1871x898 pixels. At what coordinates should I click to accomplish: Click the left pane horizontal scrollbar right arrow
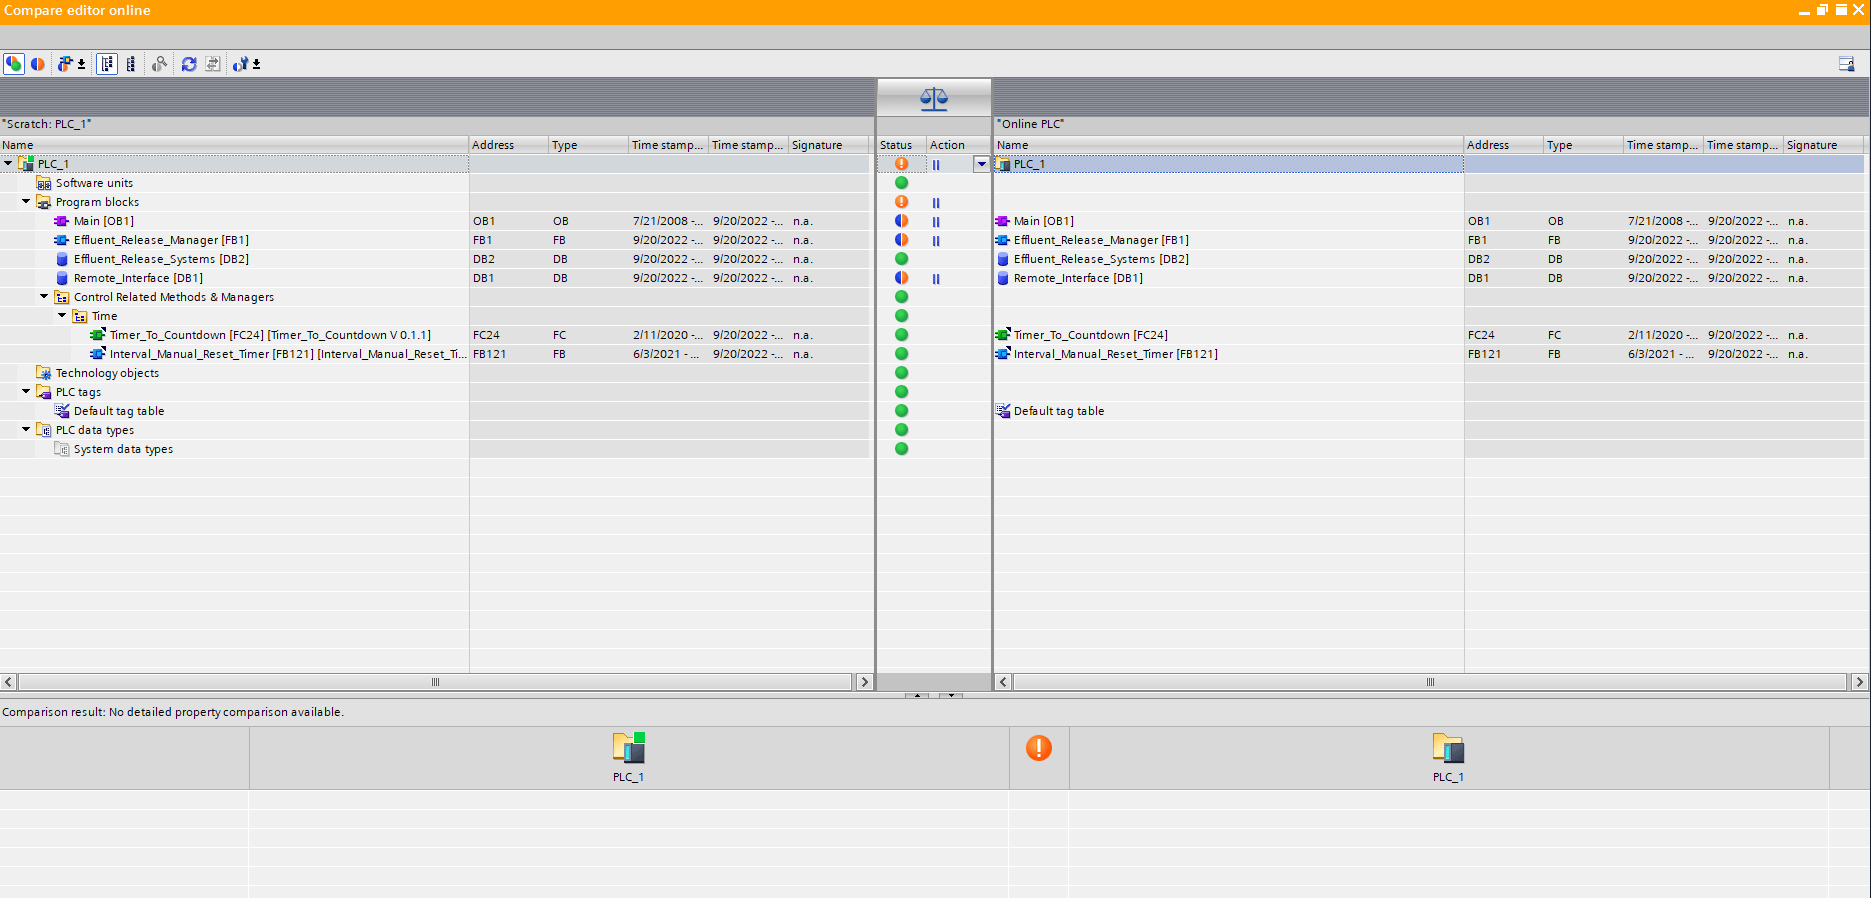click(864, 682)
